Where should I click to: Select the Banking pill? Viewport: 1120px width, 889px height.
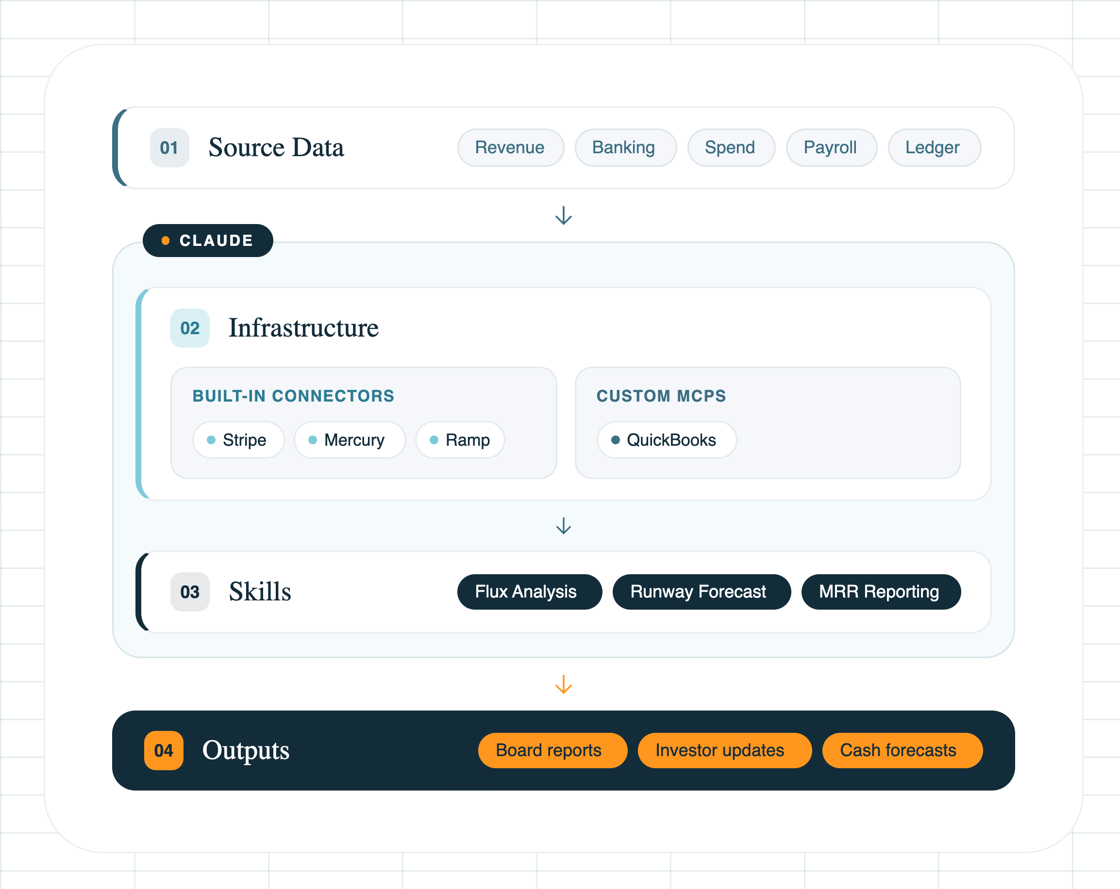[x=625, y=148]
